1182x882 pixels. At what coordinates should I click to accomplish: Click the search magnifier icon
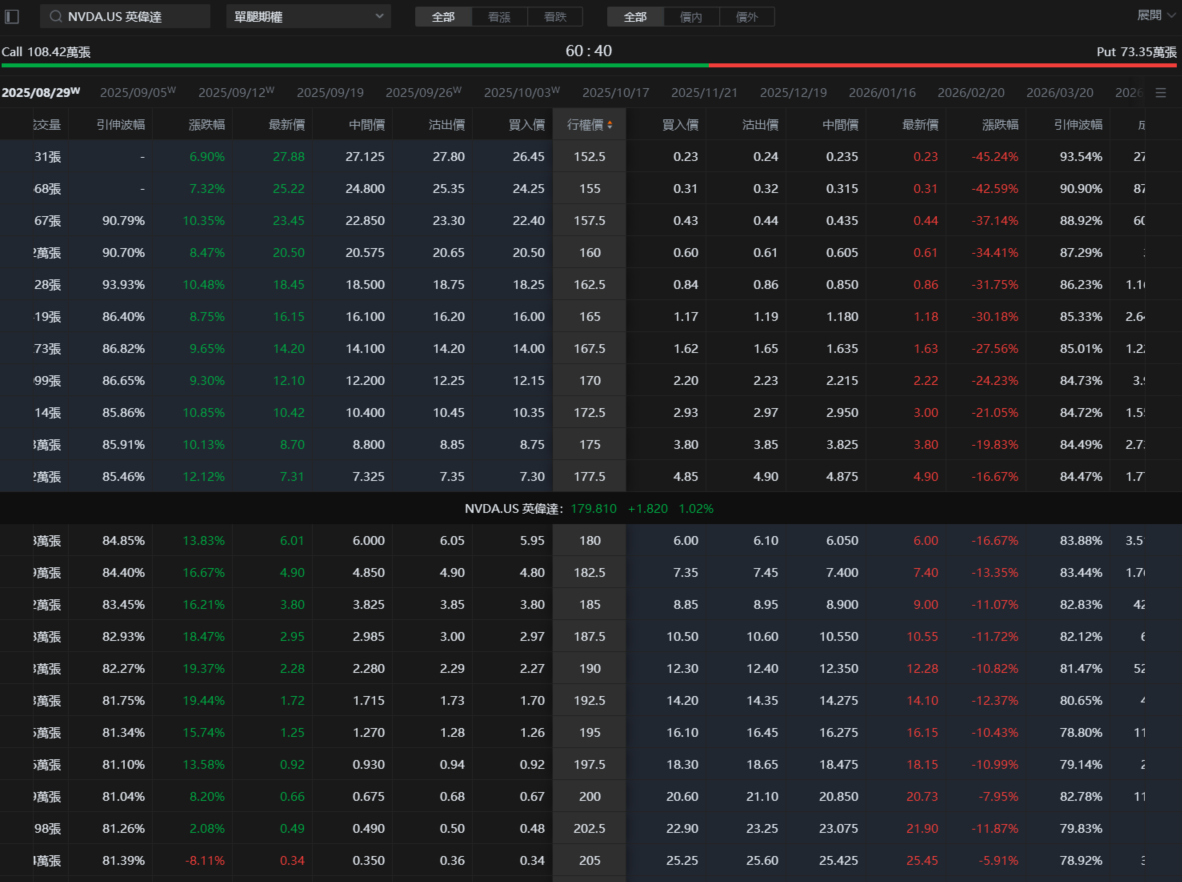(x=55, y=17)
